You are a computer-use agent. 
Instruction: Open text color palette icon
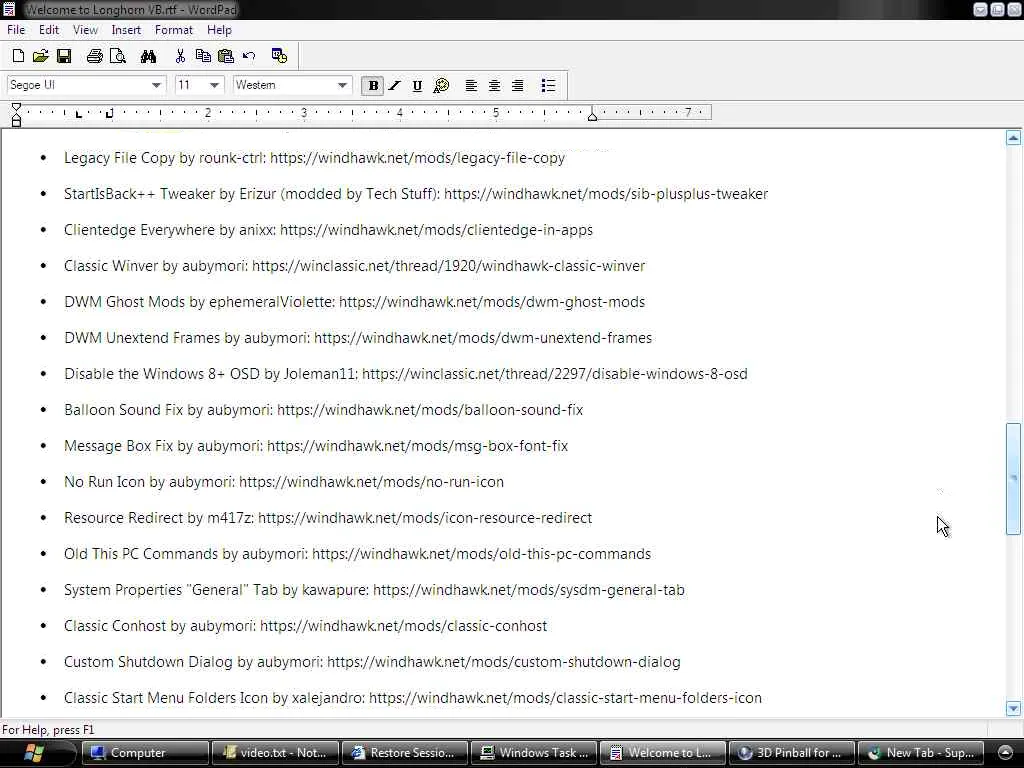[x=441, y=86]
